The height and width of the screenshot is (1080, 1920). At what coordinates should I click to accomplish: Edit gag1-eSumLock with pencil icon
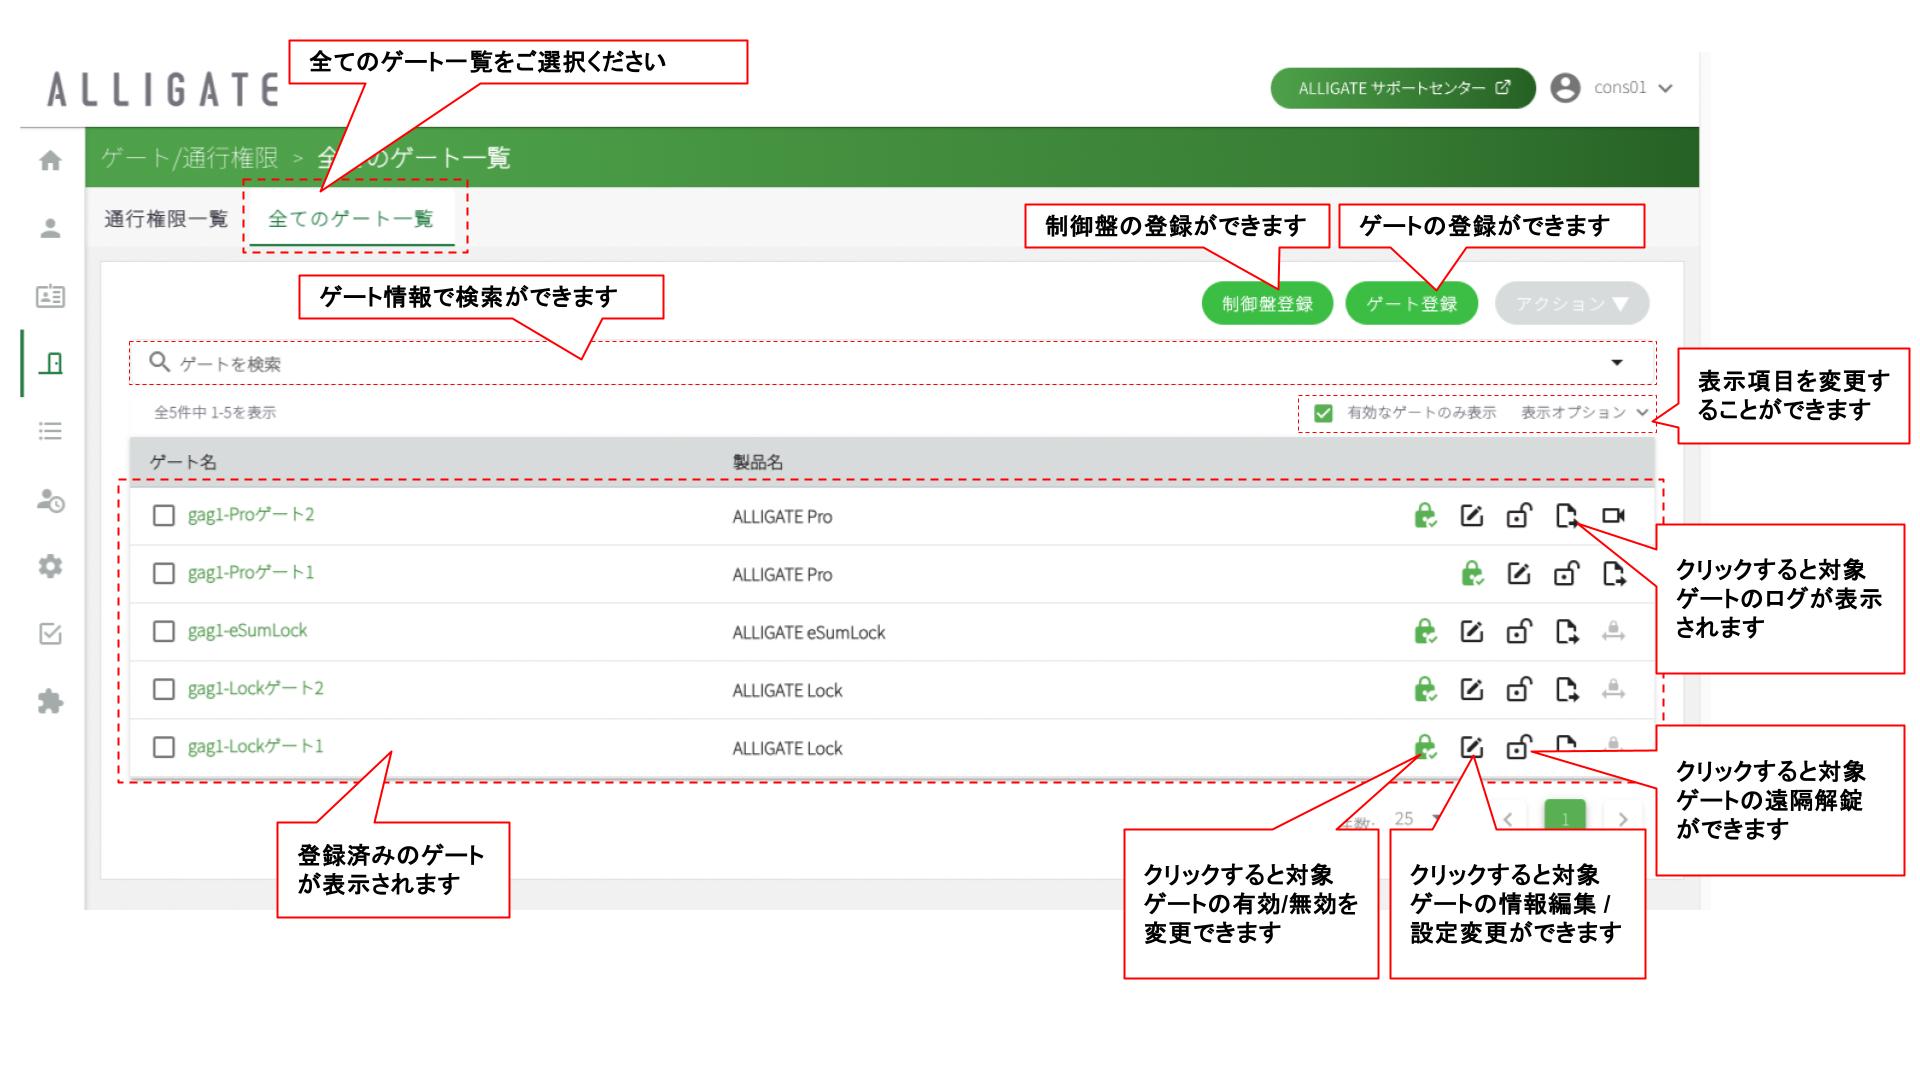tap(1471, 632)
